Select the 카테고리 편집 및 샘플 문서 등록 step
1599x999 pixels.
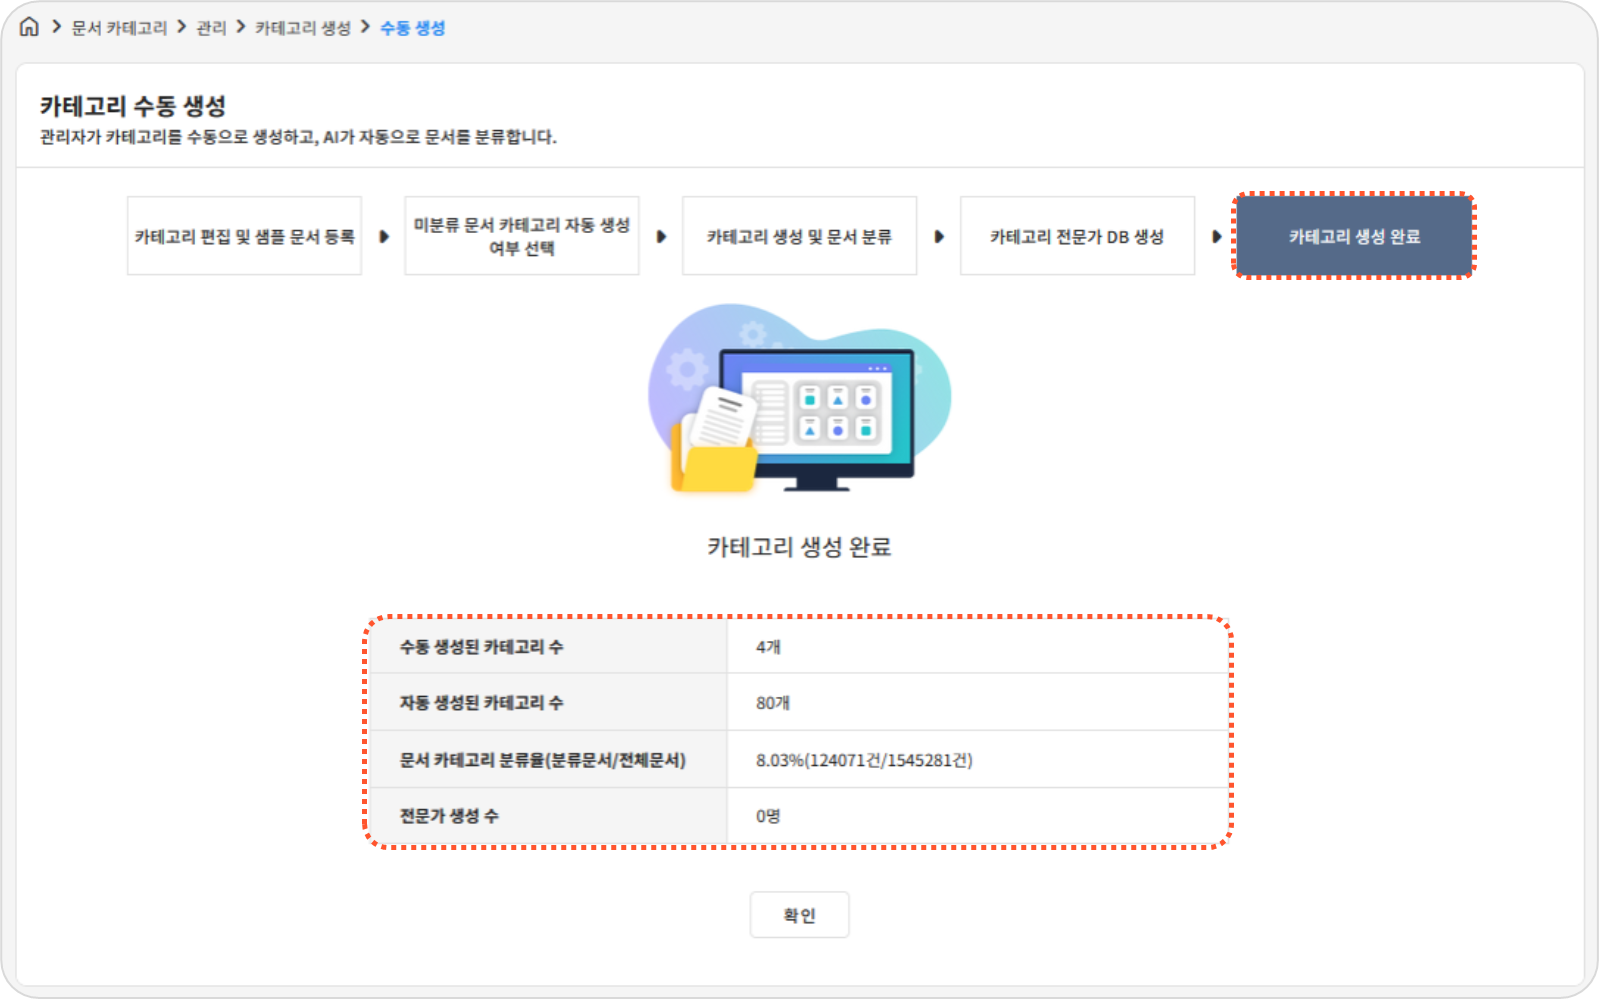244,236
